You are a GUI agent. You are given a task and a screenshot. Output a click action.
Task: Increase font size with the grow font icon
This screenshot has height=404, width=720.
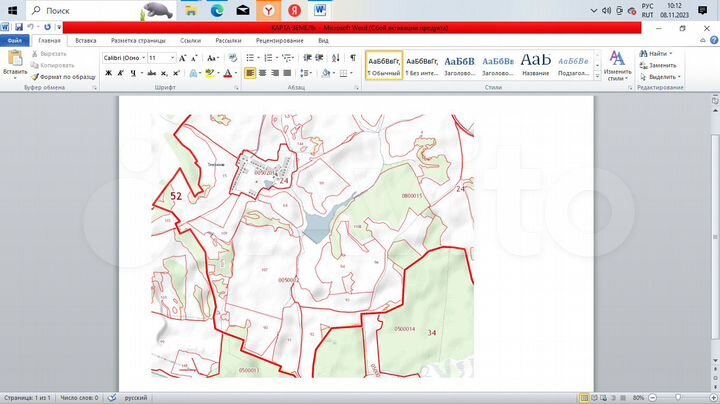[183, 58]
